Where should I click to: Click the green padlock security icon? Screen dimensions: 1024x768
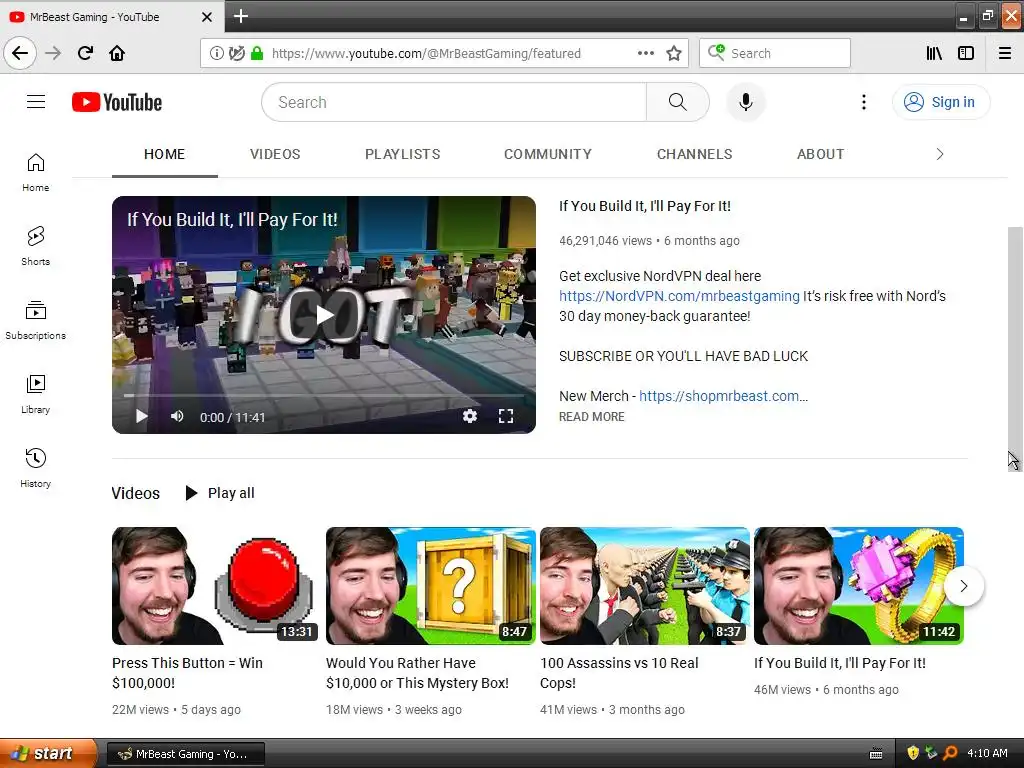(257, 54)
